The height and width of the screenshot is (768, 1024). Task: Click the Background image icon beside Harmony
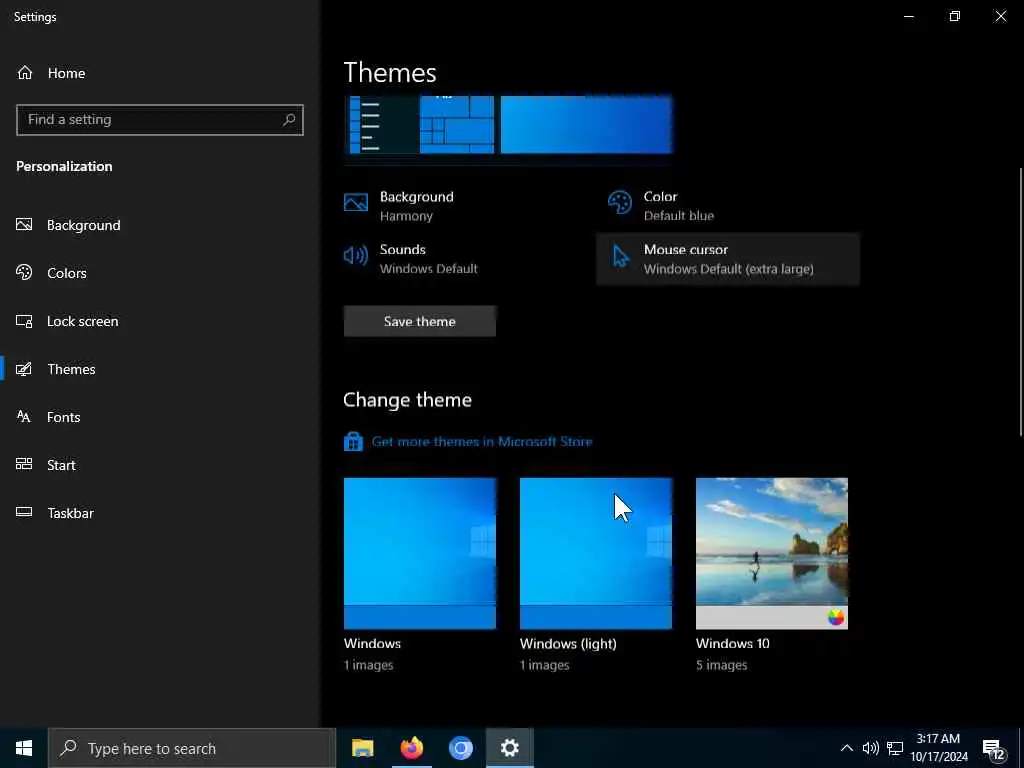pos(356,202)
